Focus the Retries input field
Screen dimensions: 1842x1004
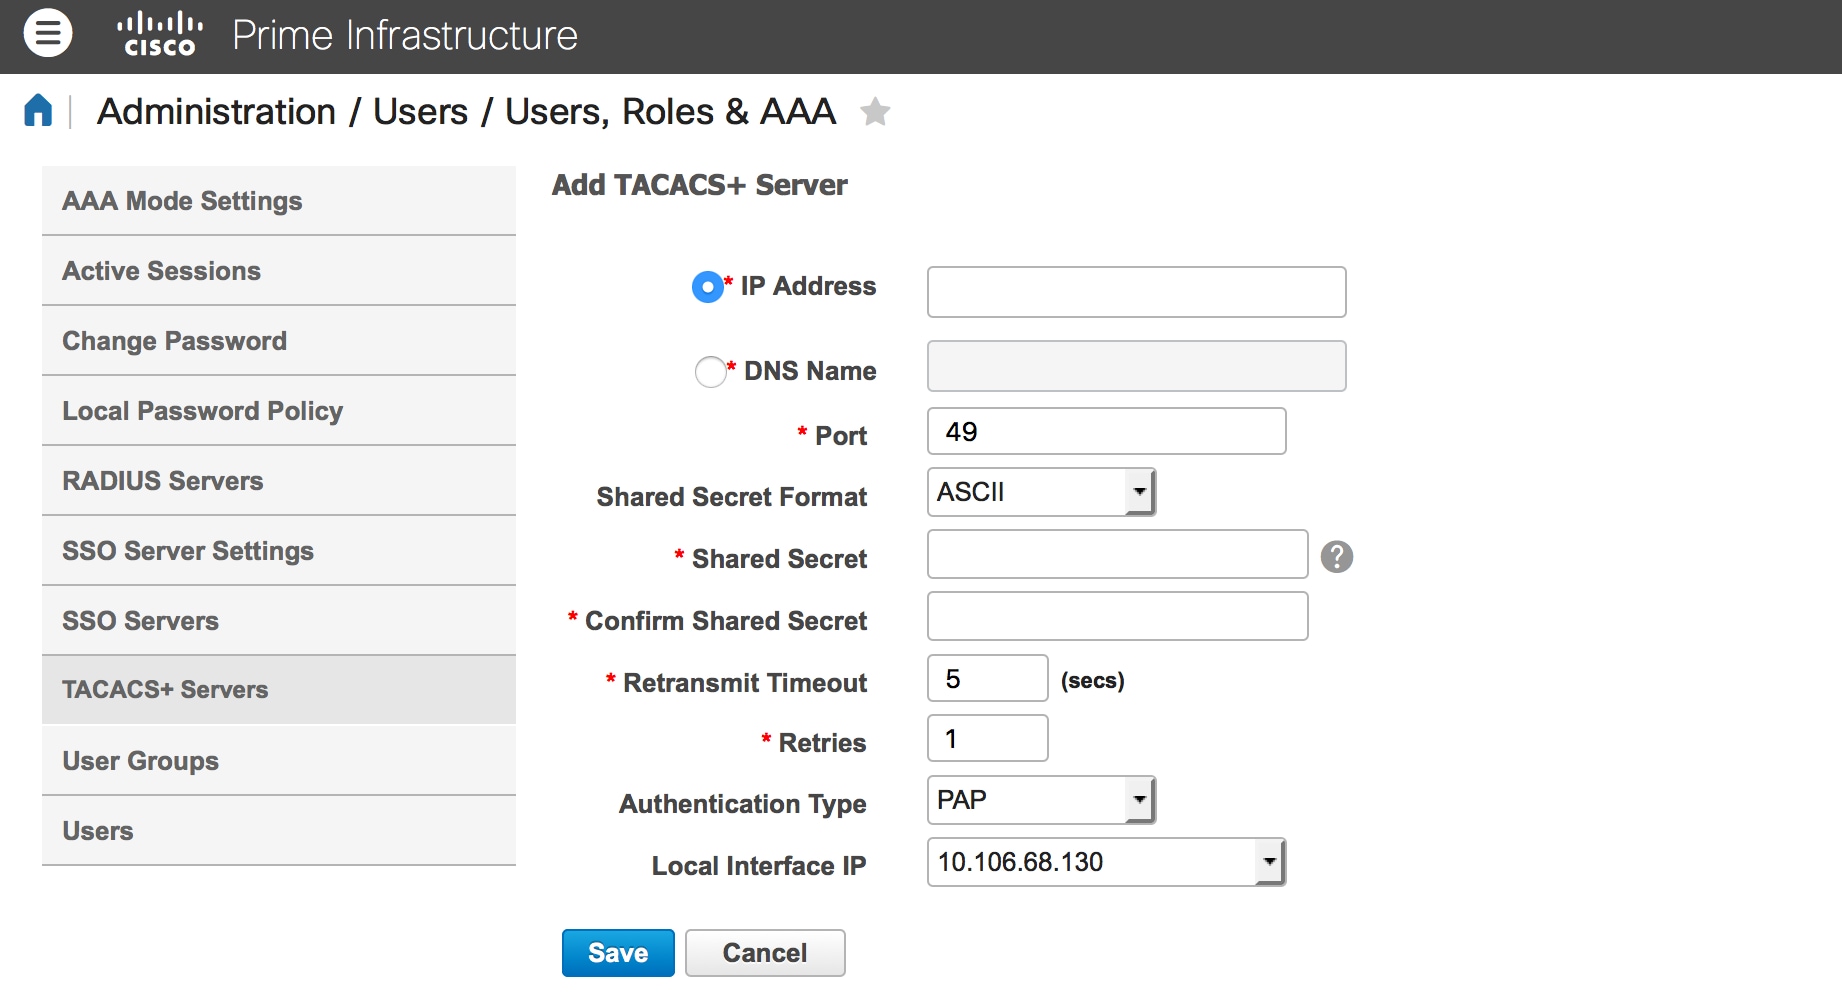[x=987, y=738]
